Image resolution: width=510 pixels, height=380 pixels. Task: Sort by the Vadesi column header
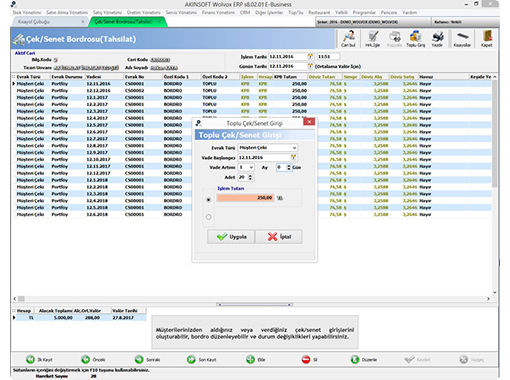click(104, 77)
